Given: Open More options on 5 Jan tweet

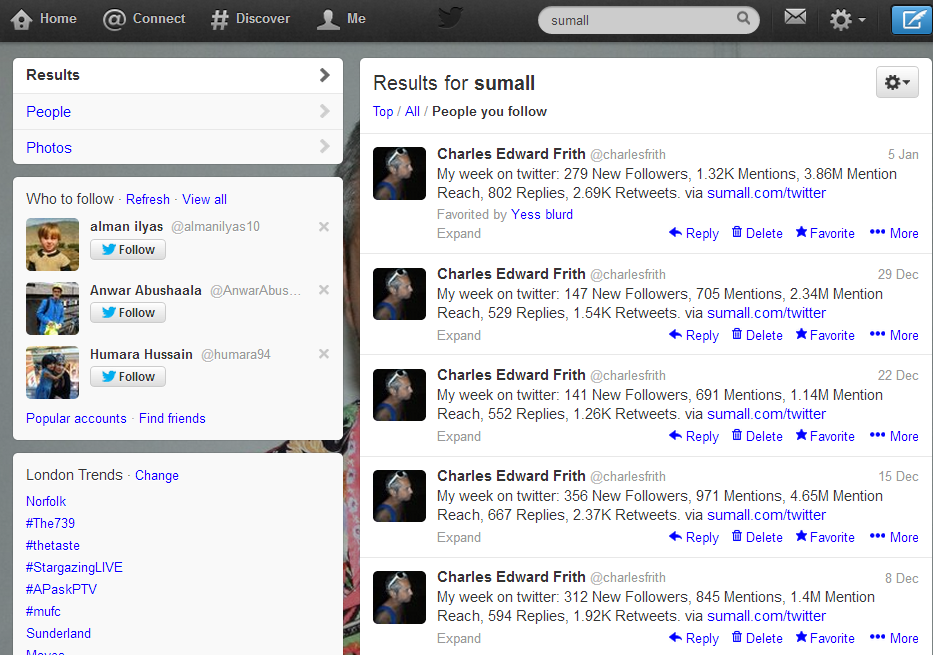Looking at the screenshot, I should point(894,233).
